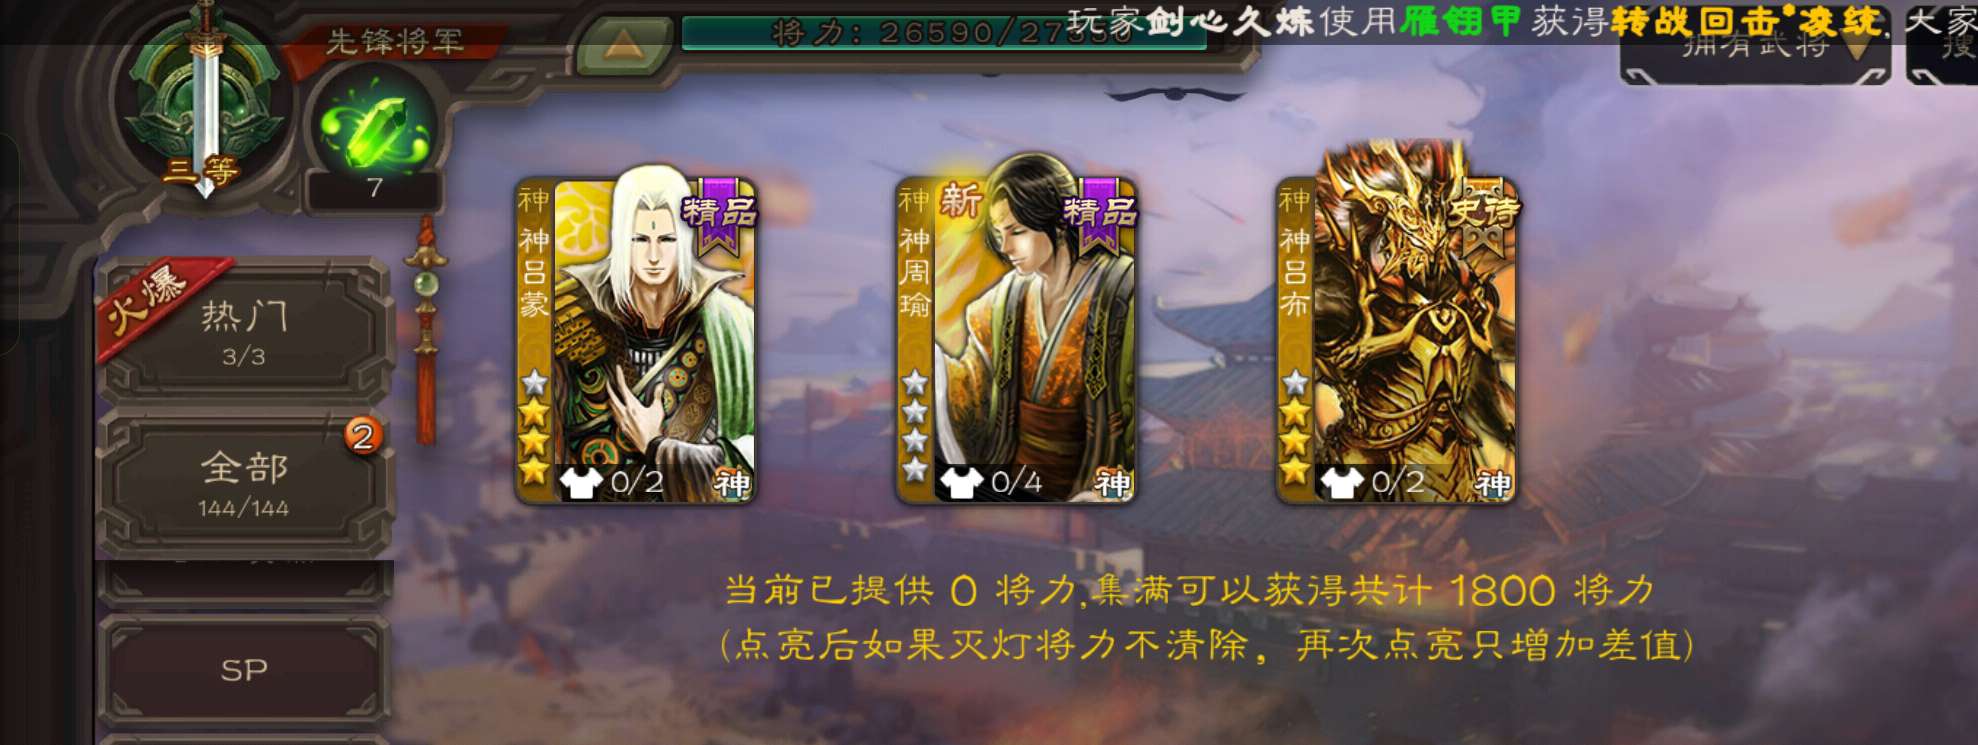This screenshot has width=1978, height=745.
Task: Open the 神吕蒙 hero card
Action: [x=636, y=340]
